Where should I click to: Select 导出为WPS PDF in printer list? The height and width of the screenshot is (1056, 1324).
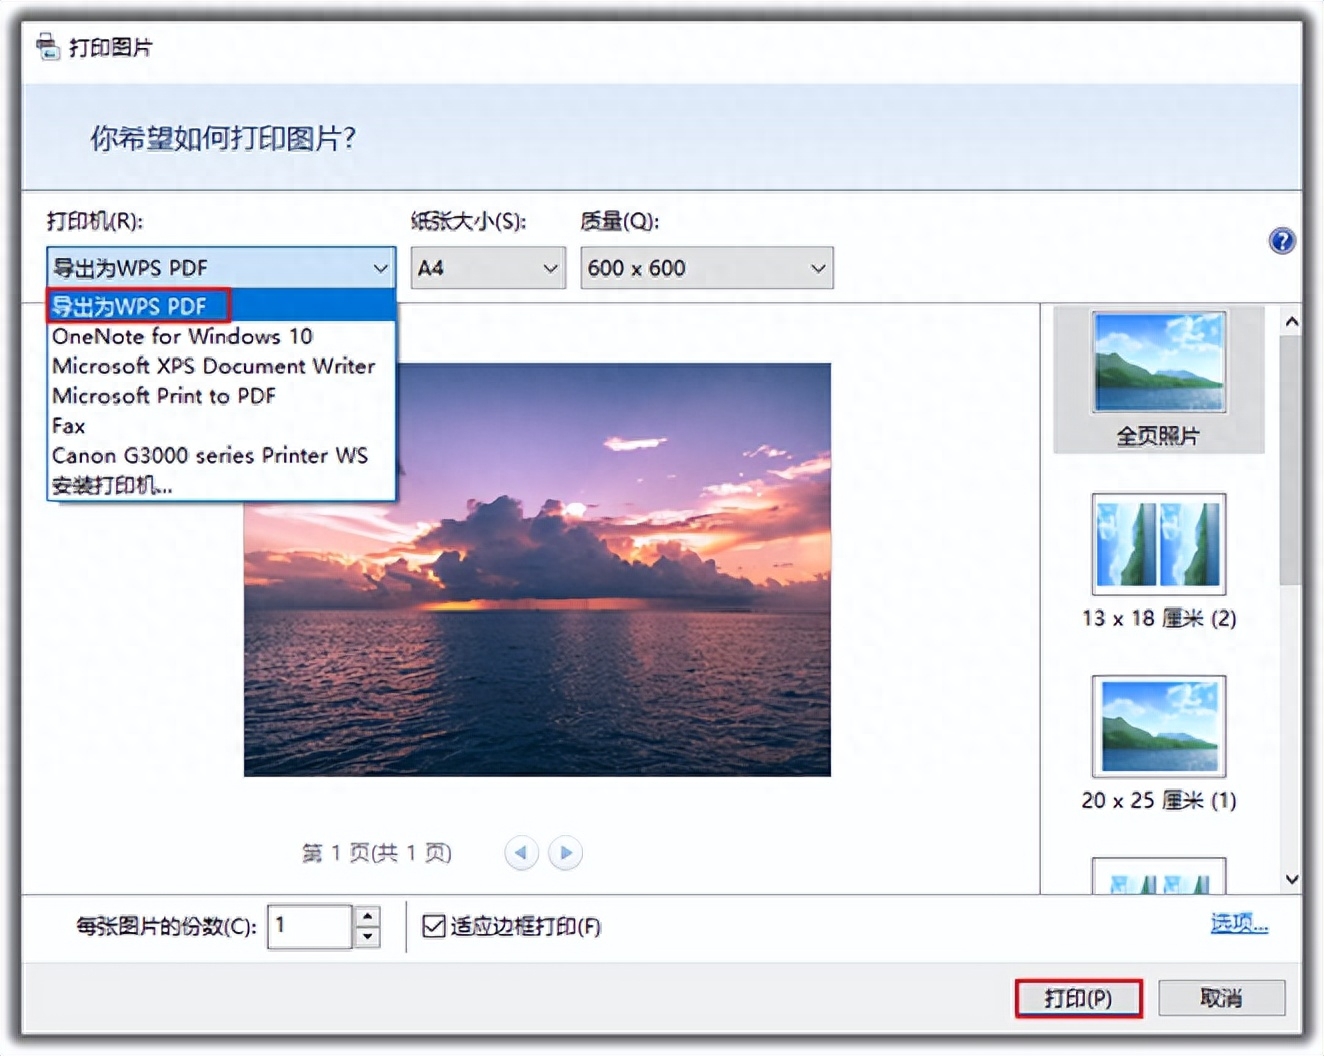(221, 306)
